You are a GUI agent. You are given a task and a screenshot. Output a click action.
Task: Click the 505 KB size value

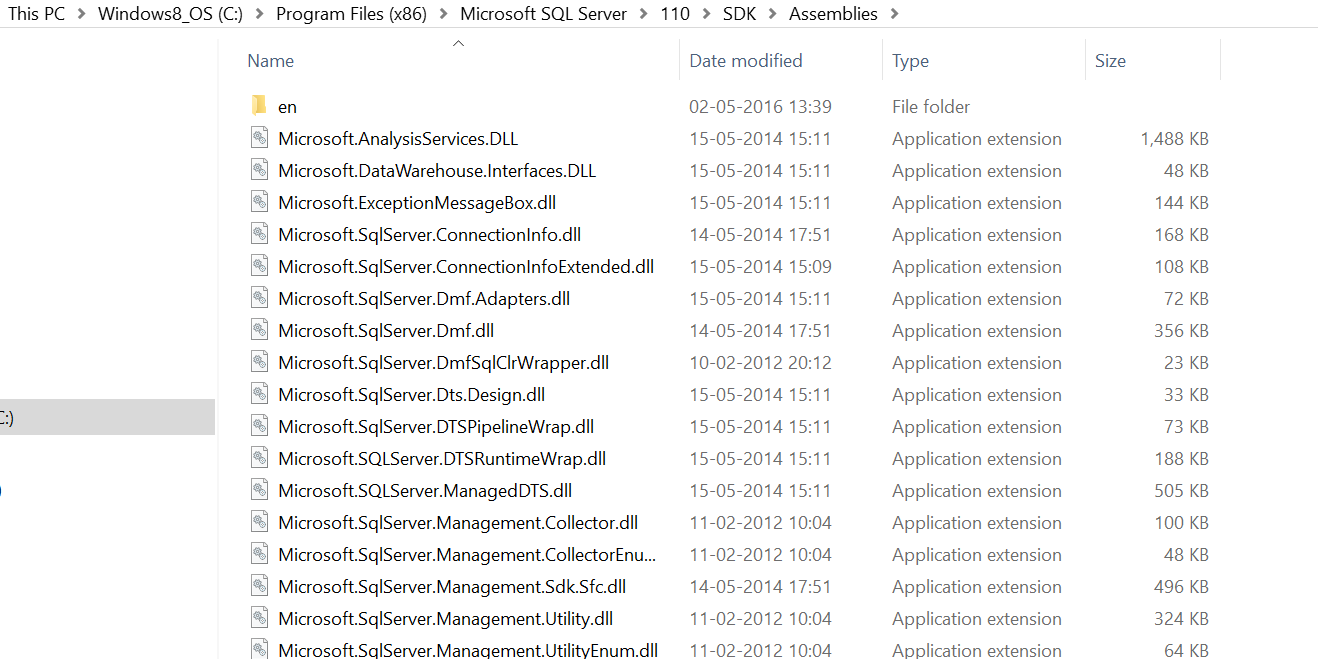pos(1181,491)
